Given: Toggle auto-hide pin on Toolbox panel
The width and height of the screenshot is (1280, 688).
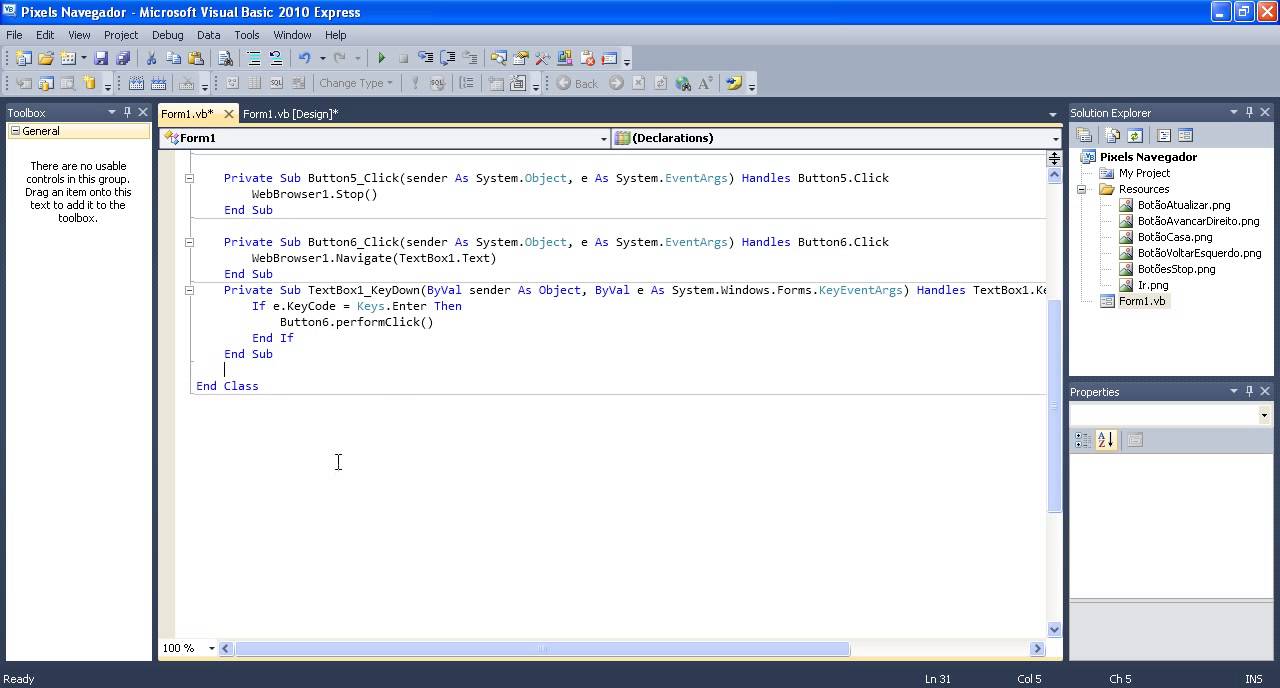Looking at the screenshot, I should coord(127,112).
